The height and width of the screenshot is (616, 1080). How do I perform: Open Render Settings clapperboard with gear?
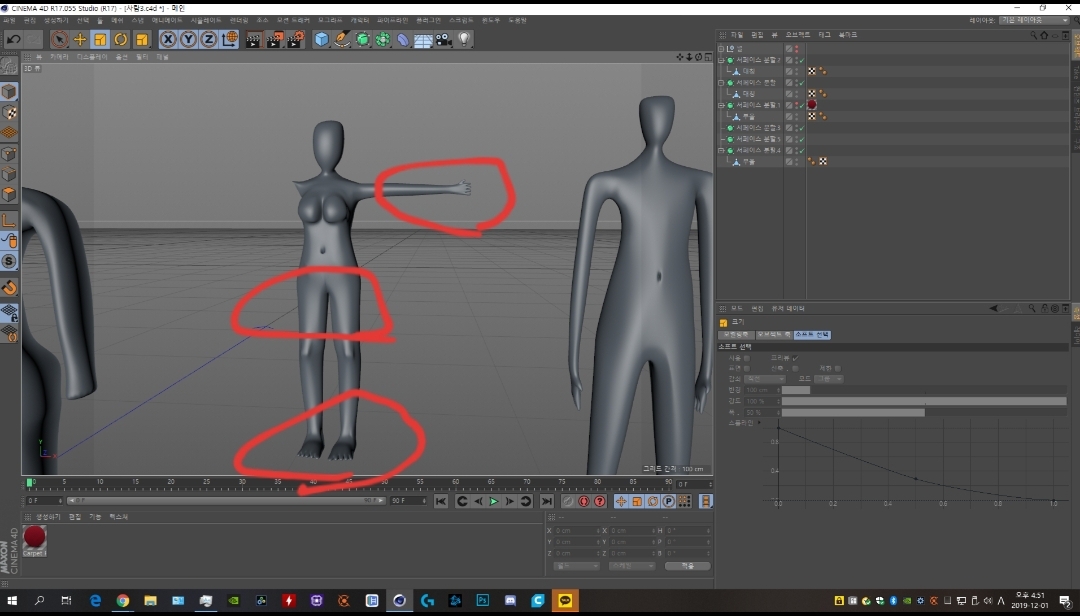tap(295, 40)
